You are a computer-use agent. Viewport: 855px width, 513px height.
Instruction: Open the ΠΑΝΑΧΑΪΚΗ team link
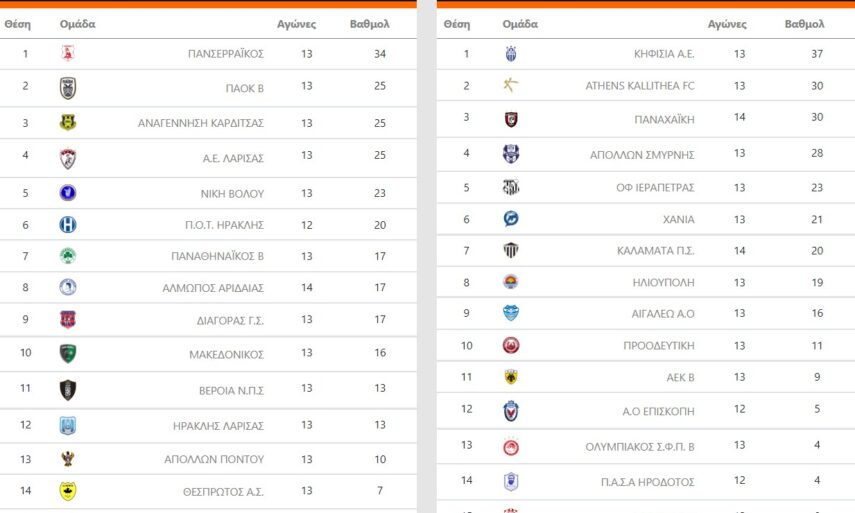point(664,119)
